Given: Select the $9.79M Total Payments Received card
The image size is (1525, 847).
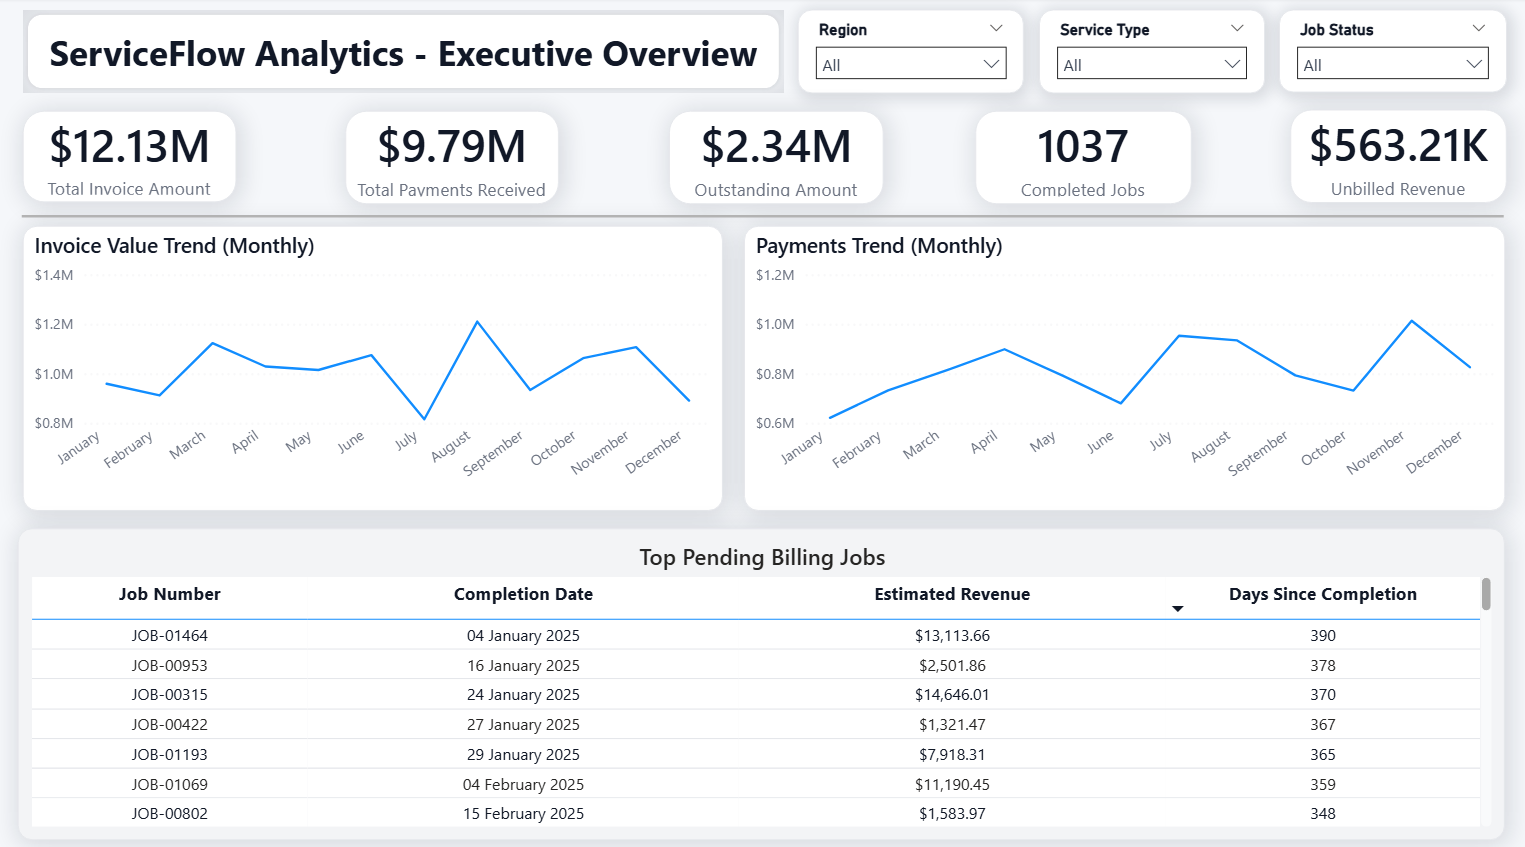Looking at the screenshot, I should tap(452, 157).
